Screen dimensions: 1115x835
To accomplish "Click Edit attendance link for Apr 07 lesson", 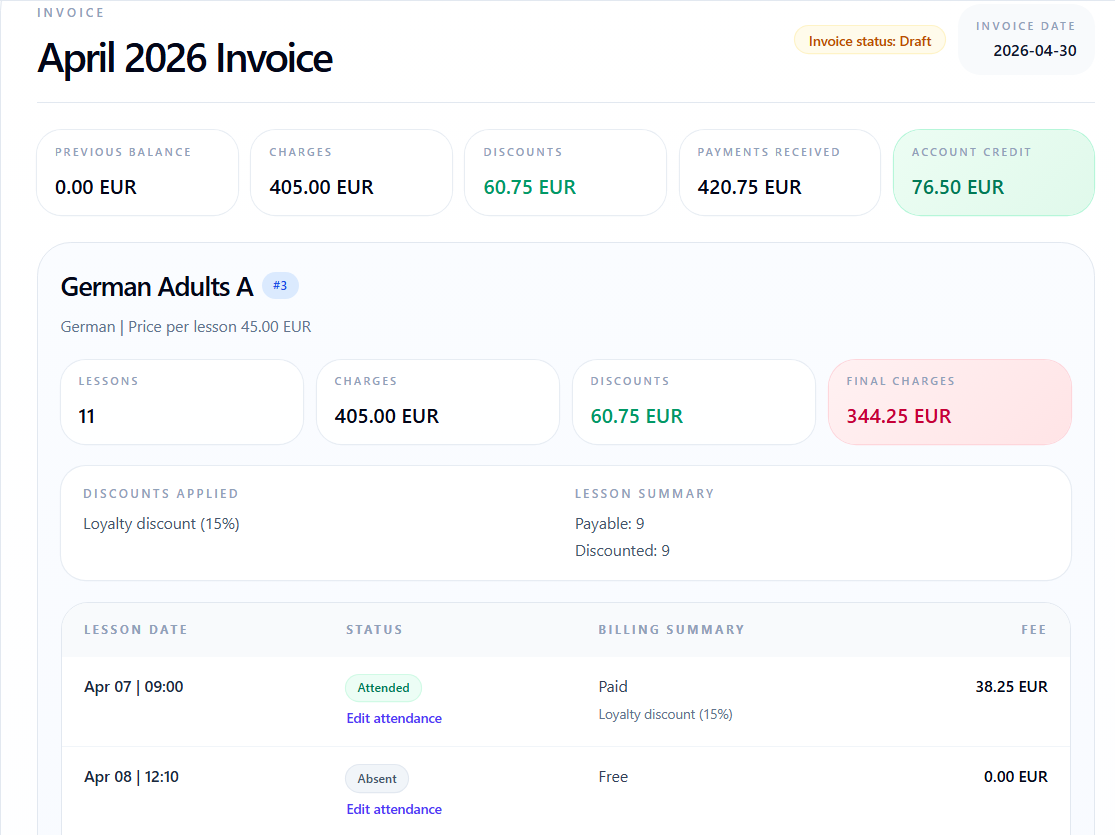I will pos(394,718).
